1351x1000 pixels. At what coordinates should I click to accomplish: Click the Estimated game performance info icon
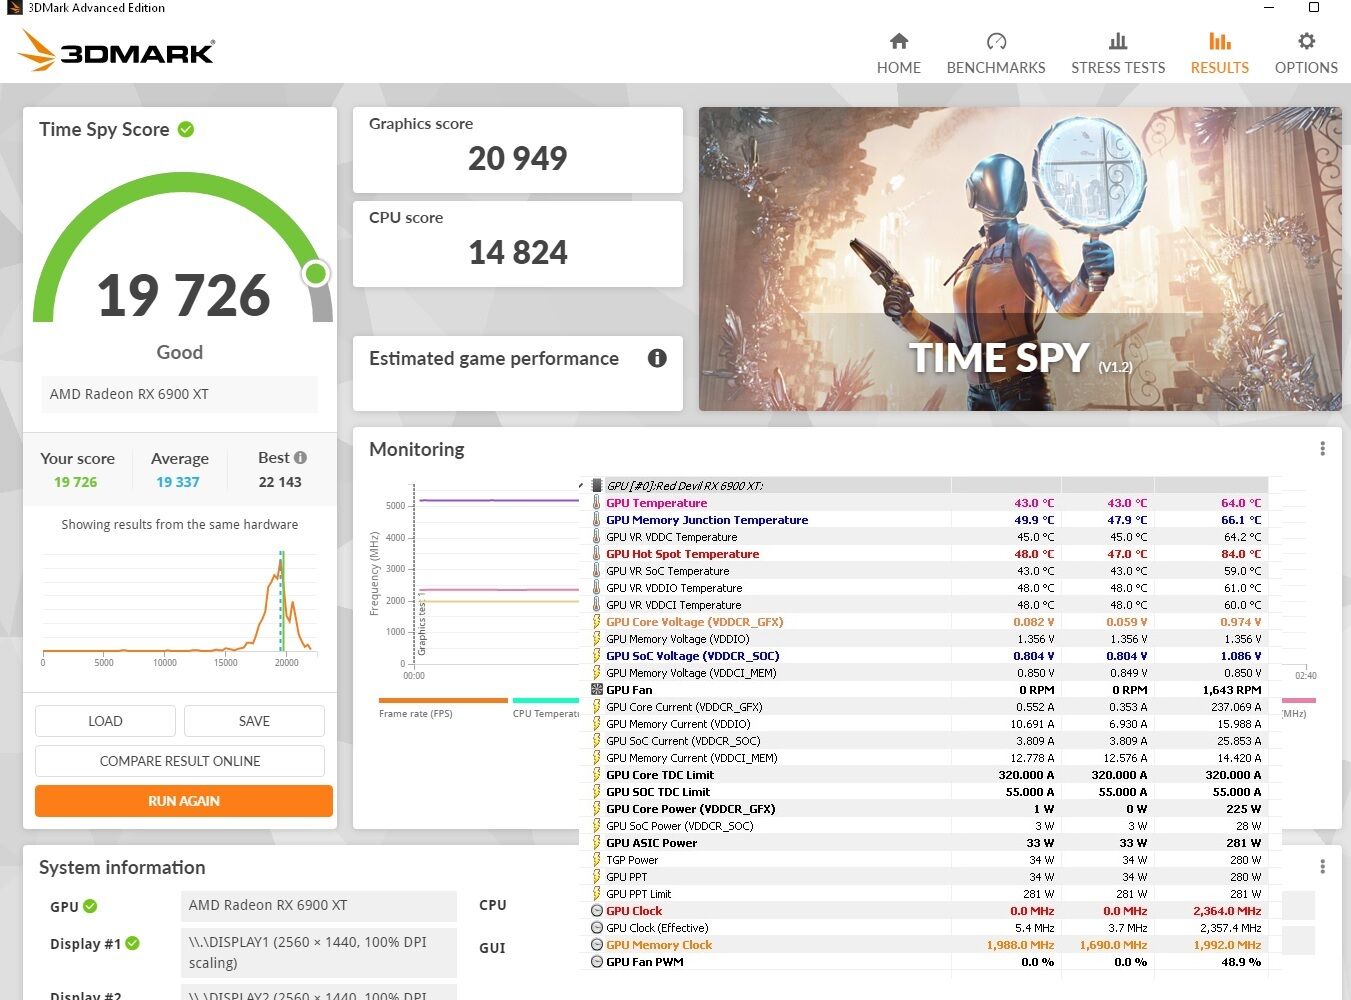(657, 358)
